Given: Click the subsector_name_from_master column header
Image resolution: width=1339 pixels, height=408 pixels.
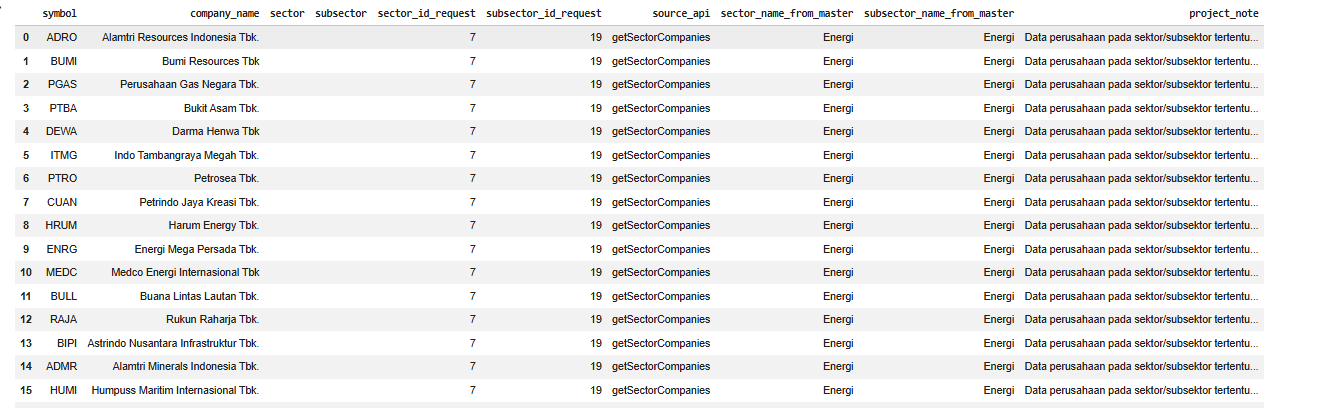Looking at the screenshot, I should pyautogui.click(x=939, y=14).
